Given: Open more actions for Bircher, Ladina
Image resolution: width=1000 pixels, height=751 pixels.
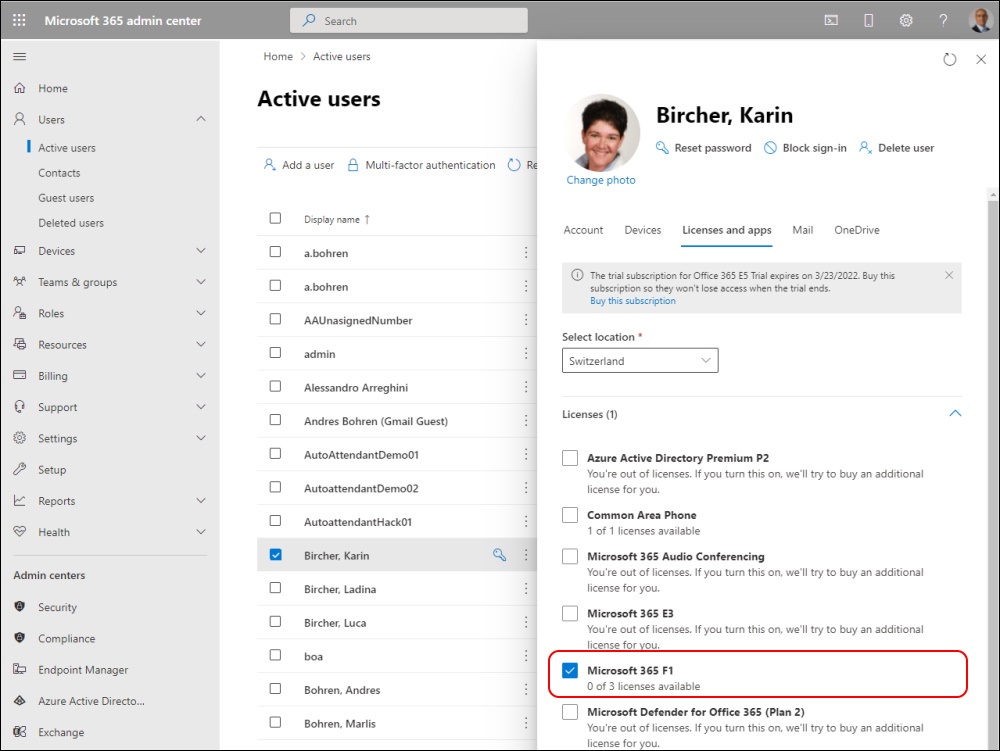Looking at the screenshot, I should pyautogui.click(x=526, y=588).
